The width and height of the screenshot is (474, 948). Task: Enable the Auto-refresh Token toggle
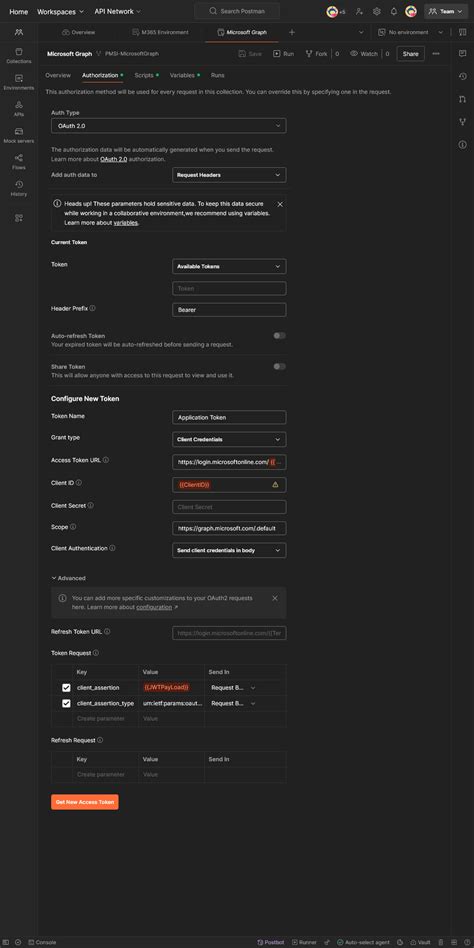click(x=279, y=336)
